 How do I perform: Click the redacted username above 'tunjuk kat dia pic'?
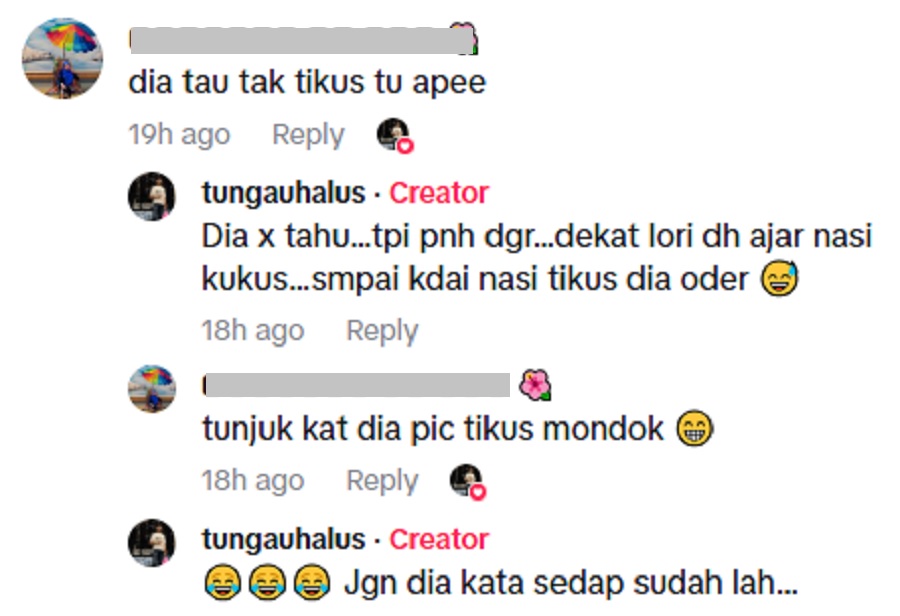pos(356,385)
